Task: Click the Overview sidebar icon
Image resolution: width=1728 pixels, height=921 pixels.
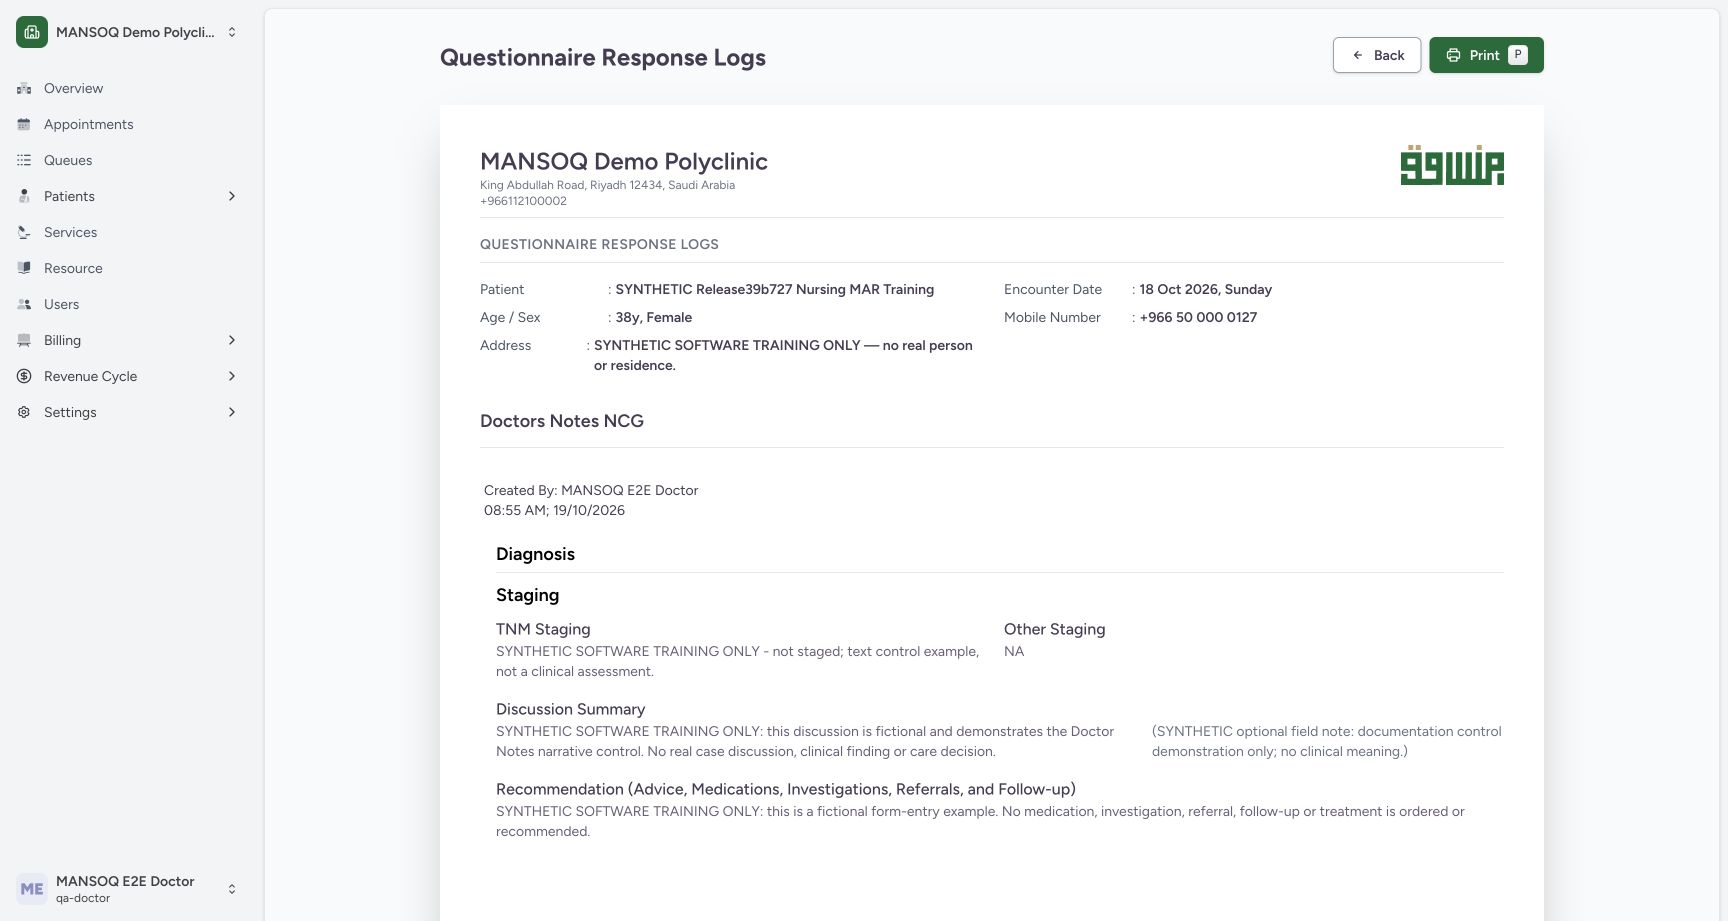Action: click(24, 88)
